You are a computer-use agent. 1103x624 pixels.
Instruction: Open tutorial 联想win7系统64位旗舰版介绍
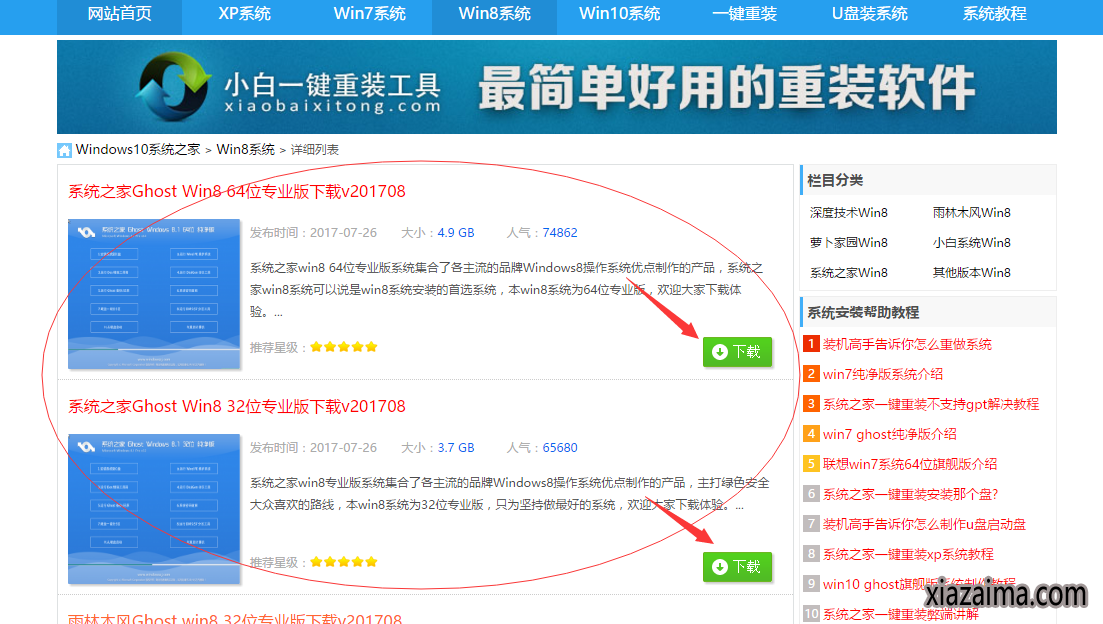tap(910, 464)
